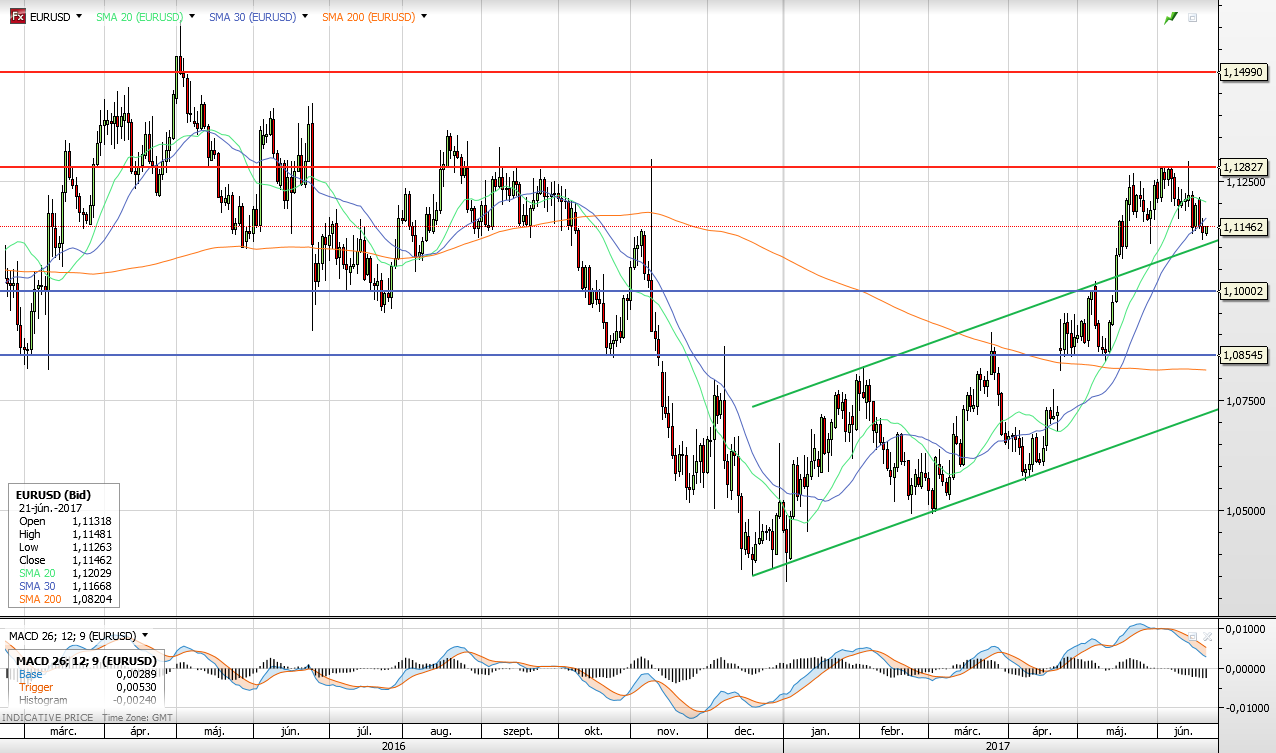This screenshot has width=1276, height=753.
Task: Select the 1,14990 red resistance line
Action: 608,72
